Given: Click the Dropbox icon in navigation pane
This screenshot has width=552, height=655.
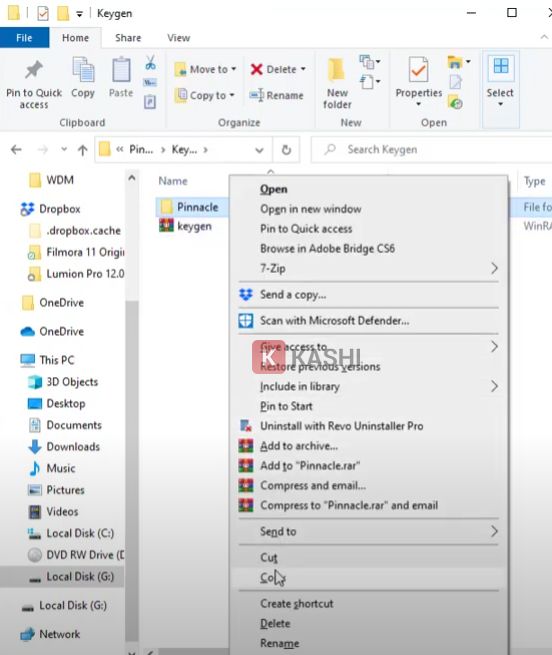Looking at the screenshot, I should point(27,209).
